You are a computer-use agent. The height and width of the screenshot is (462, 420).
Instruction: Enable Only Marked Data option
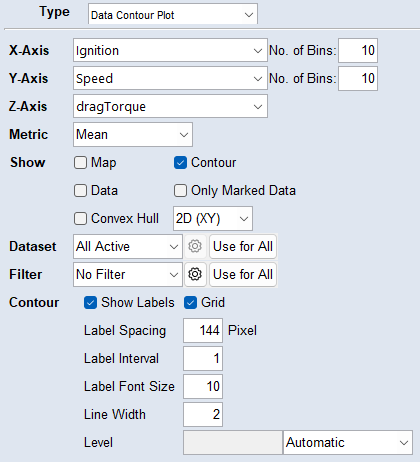pyautogui.click(x=180, y=191)
